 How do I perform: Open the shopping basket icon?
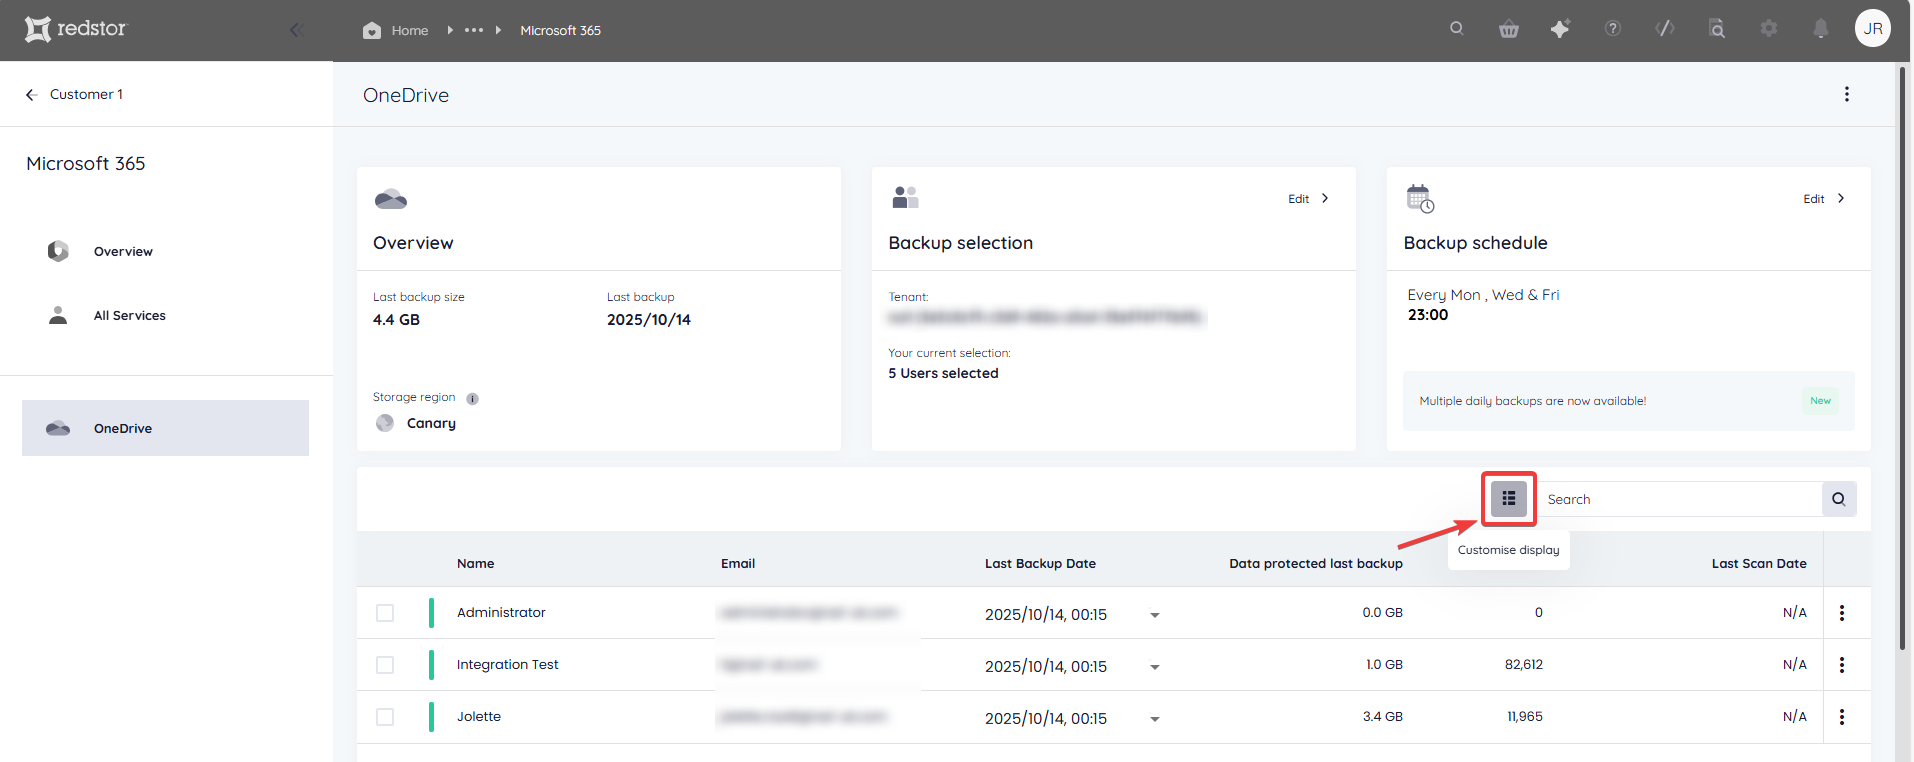tap(1509, 29)
